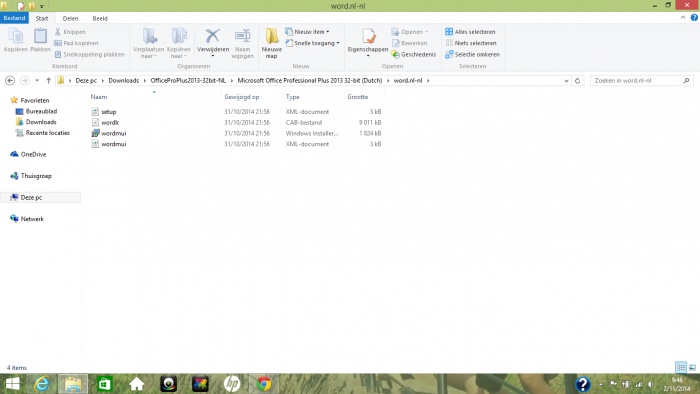Open the recent locations dropdown arrow
Screen dimensions: 700x394
(37, 81)
